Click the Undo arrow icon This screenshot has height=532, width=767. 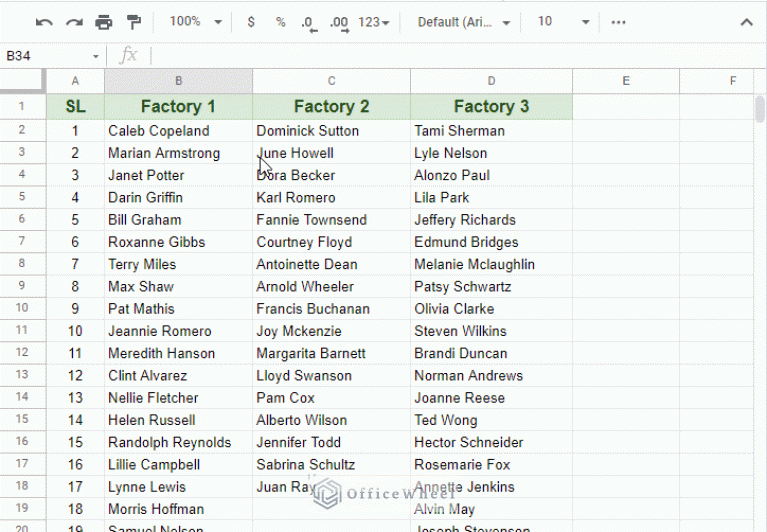click(x=44, y=22)
